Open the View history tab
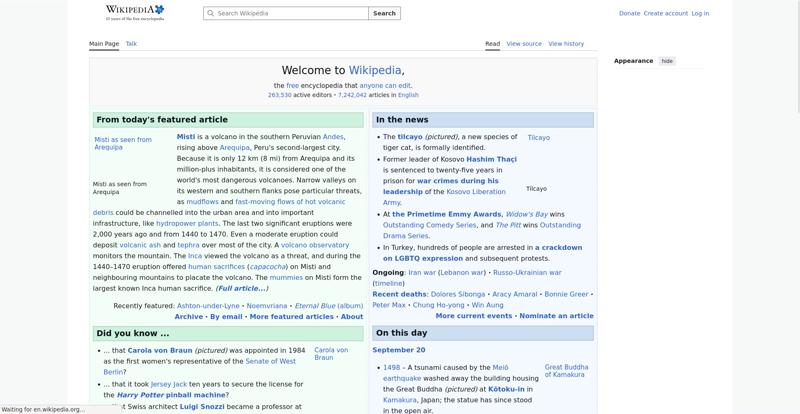800x414 pixels. coord(566,44)
